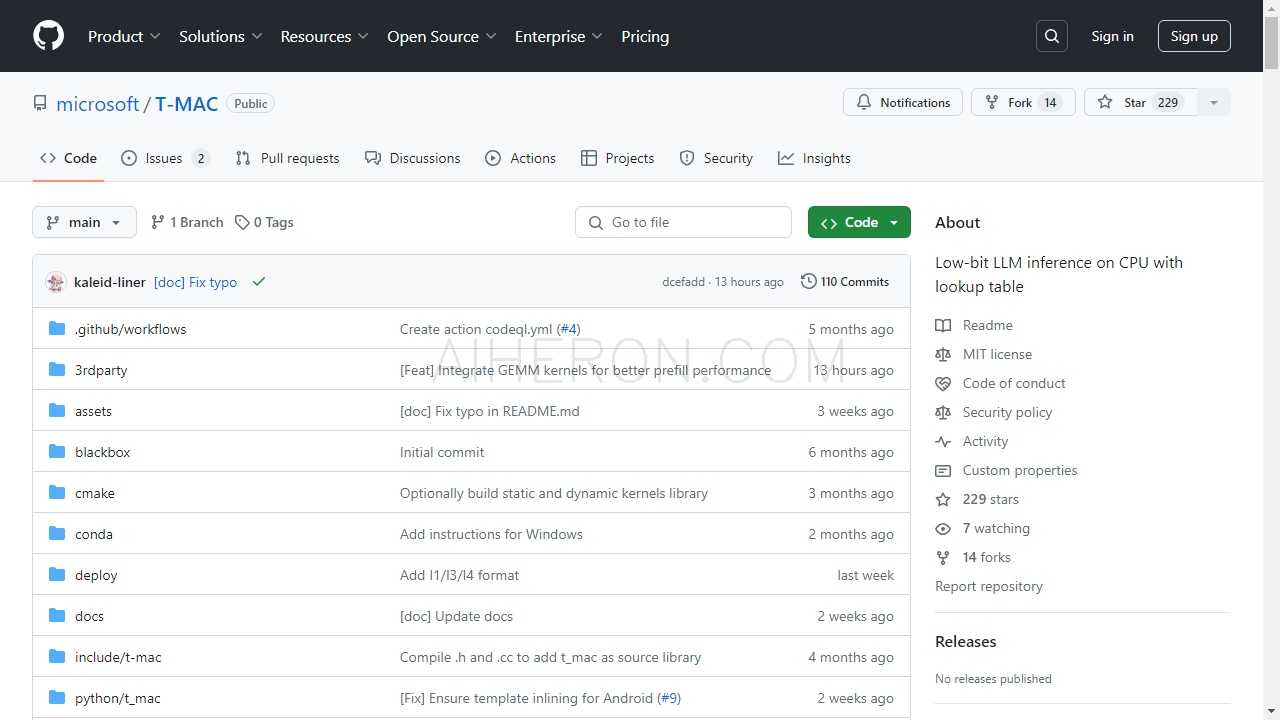This screenshot has height=720, width=1280.
Task: Open the Product dropdown menu
Action: (124, 36)
